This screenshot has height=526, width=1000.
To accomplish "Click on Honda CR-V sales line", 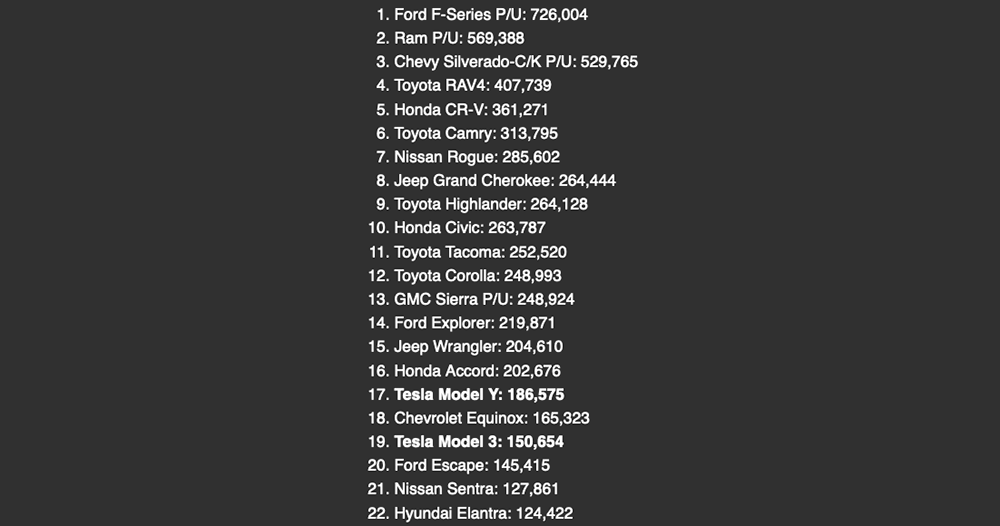I will tap(470, 110).
